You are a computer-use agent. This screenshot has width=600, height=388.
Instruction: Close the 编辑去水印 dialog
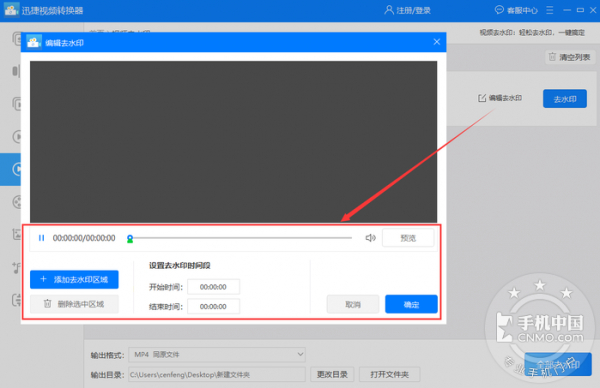point(437,42)
